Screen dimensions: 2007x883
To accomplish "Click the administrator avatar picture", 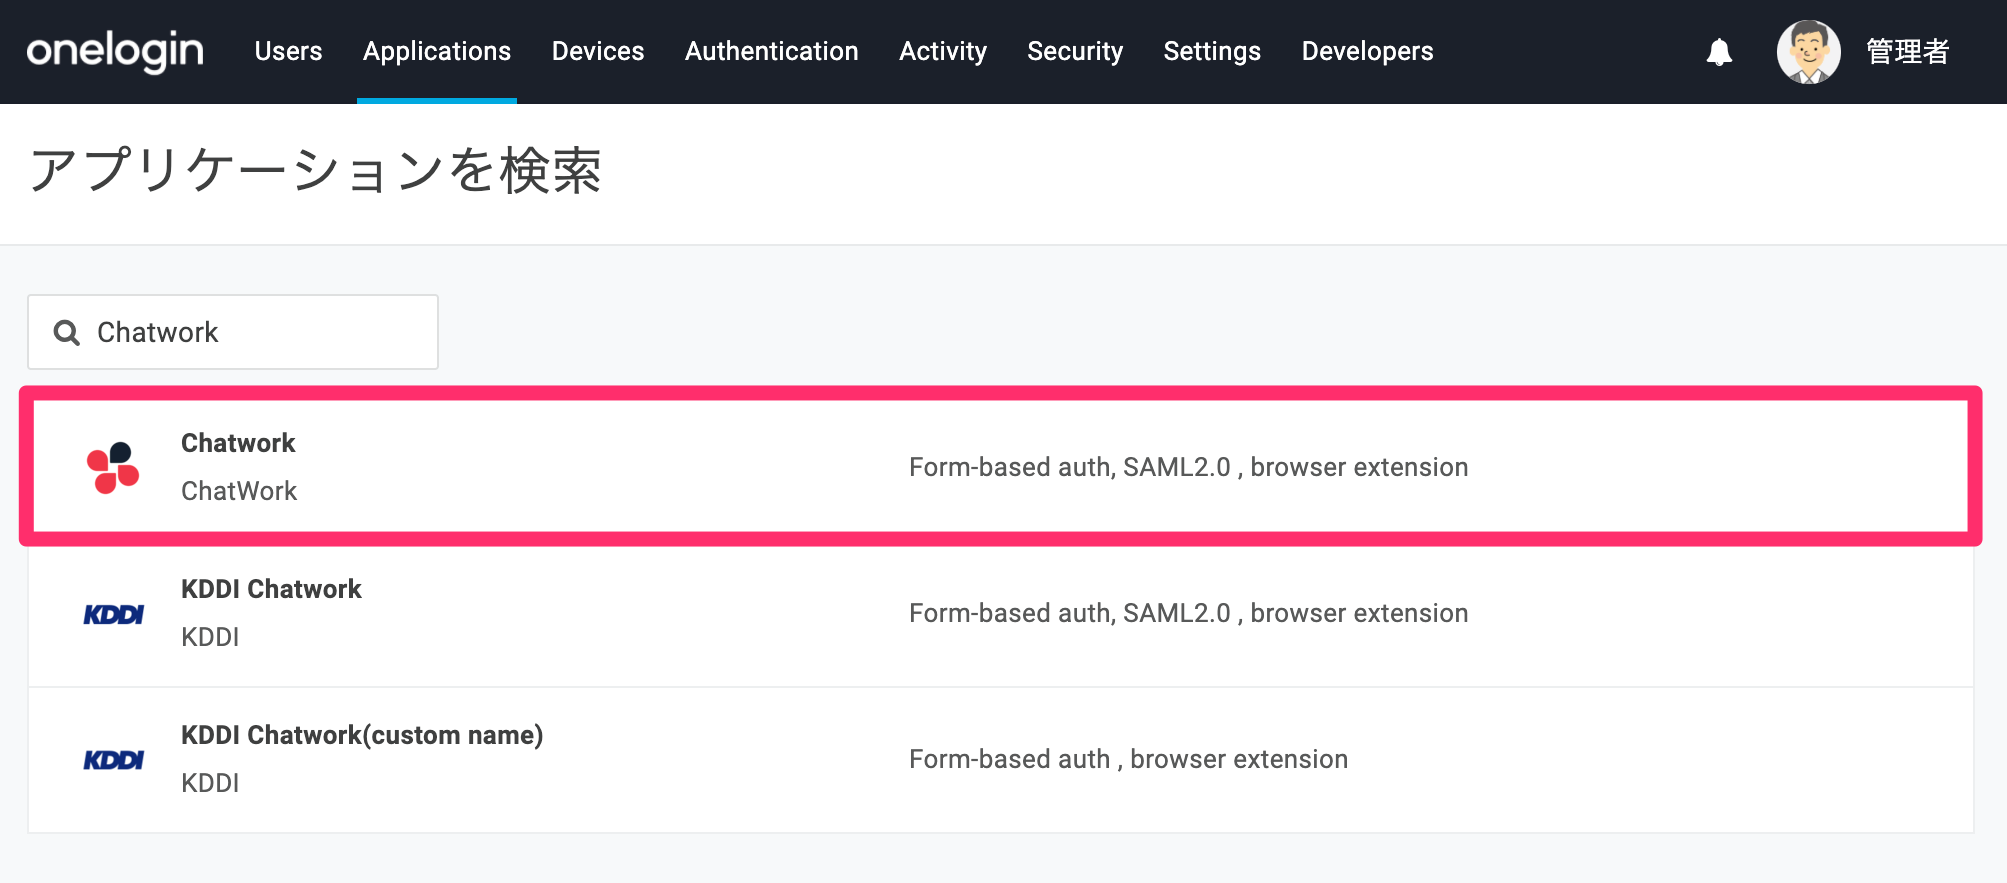I will tap(1808, 52).
